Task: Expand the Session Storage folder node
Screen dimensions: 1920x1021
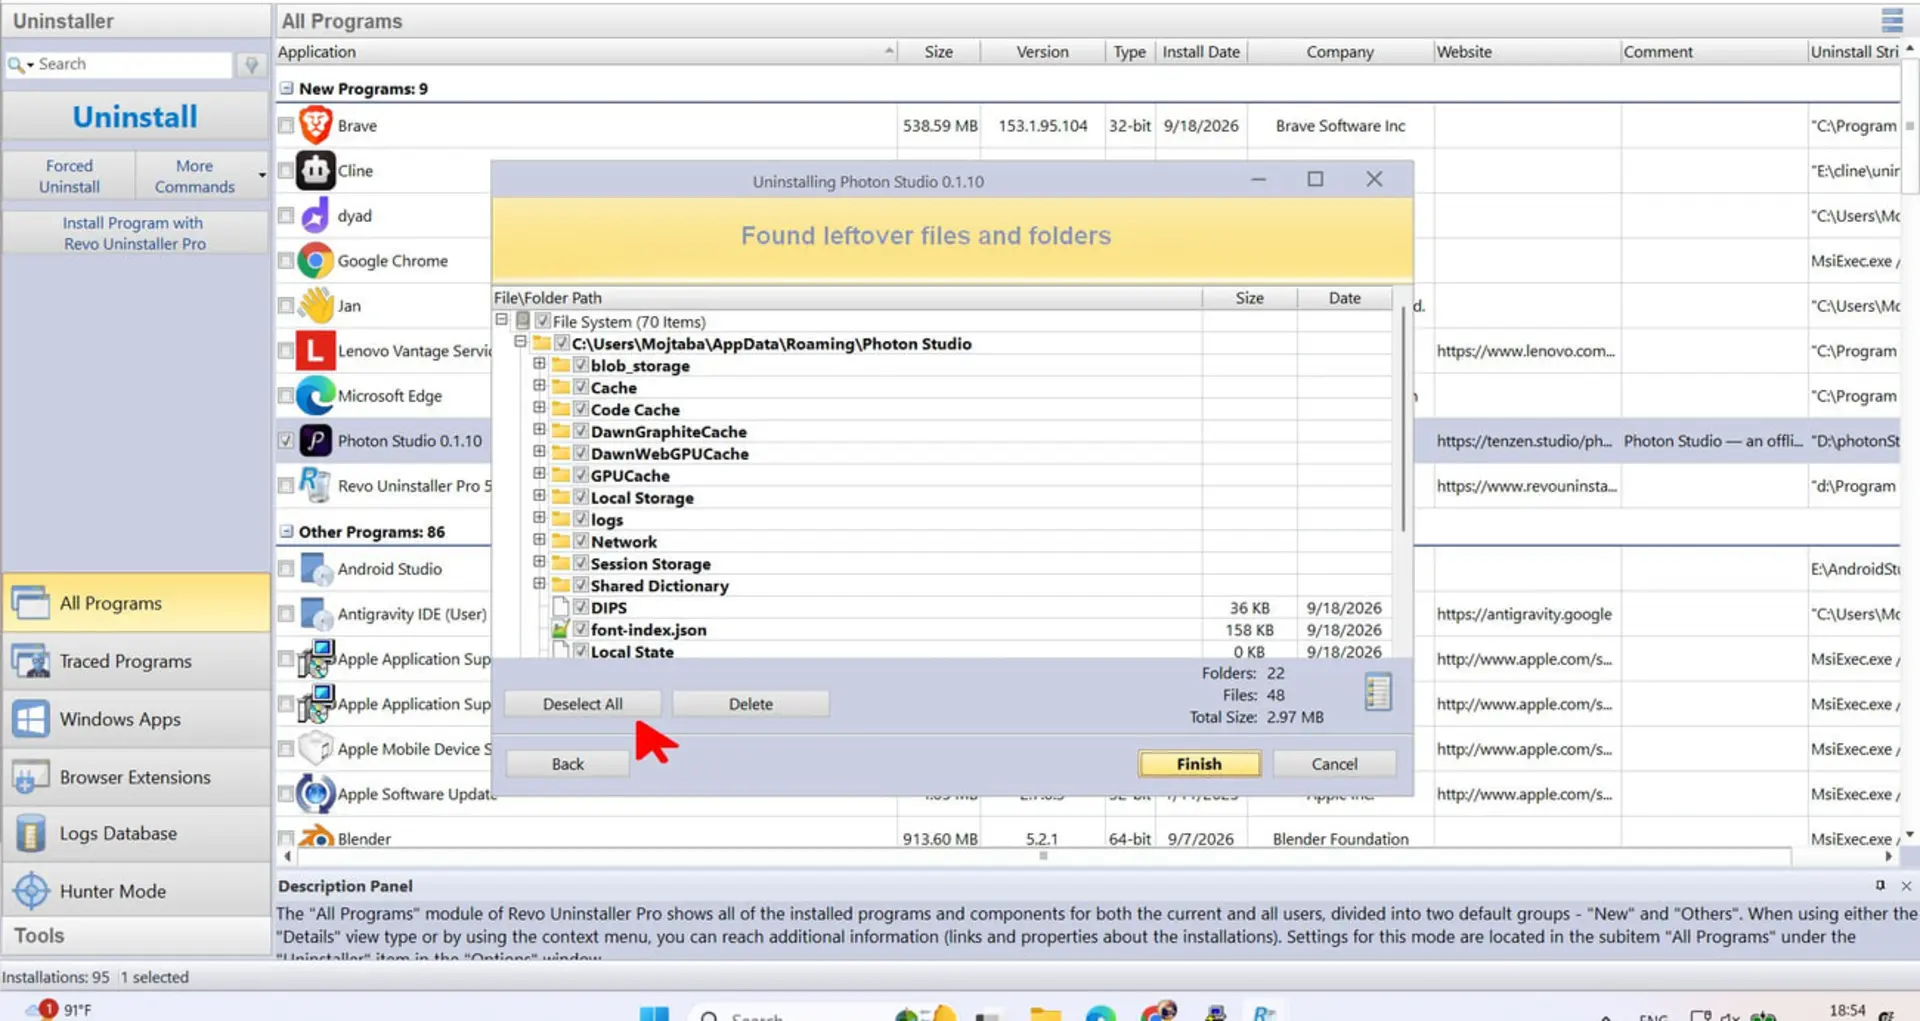Action: coord(539,562)
